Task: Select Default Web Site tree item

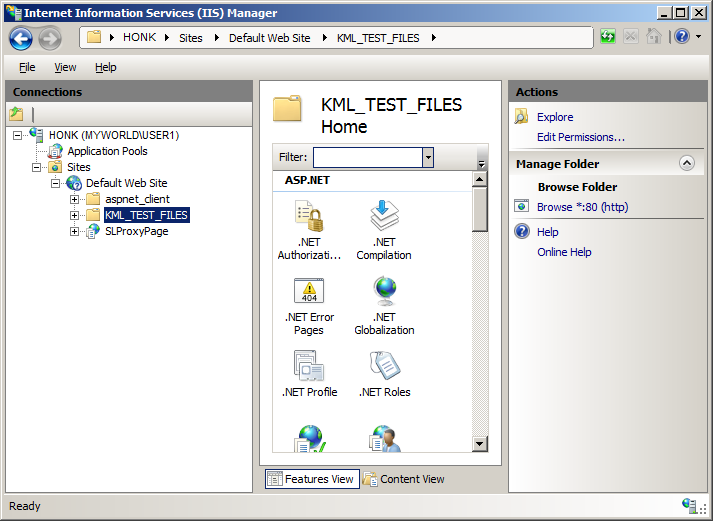Action: [x=126, y=183]
